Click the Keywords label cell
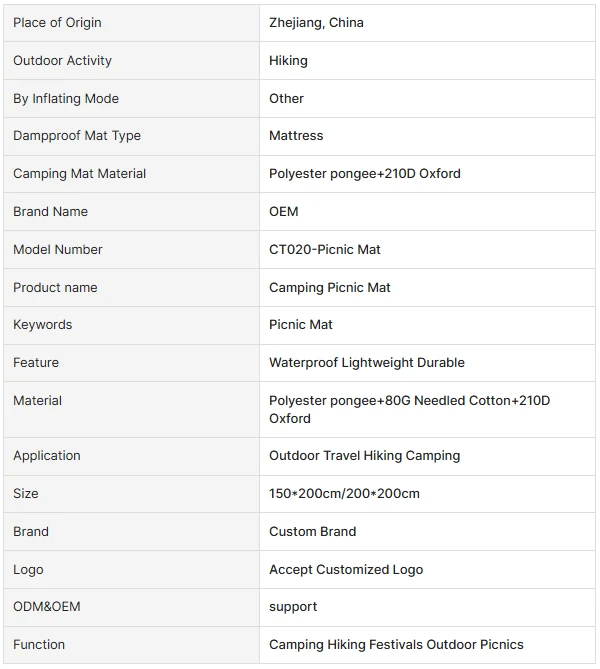The image size is (600, 669). coord(131,325)
